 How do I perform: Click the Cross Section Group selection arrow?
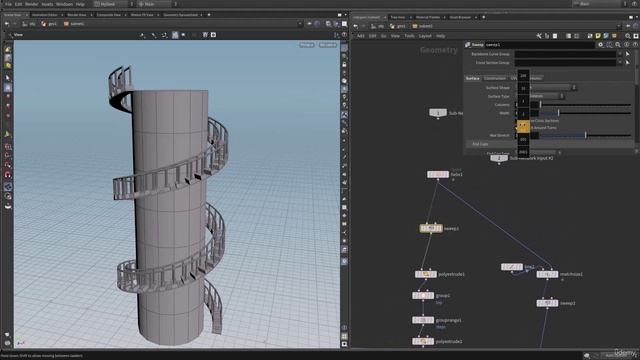(628, 63)
